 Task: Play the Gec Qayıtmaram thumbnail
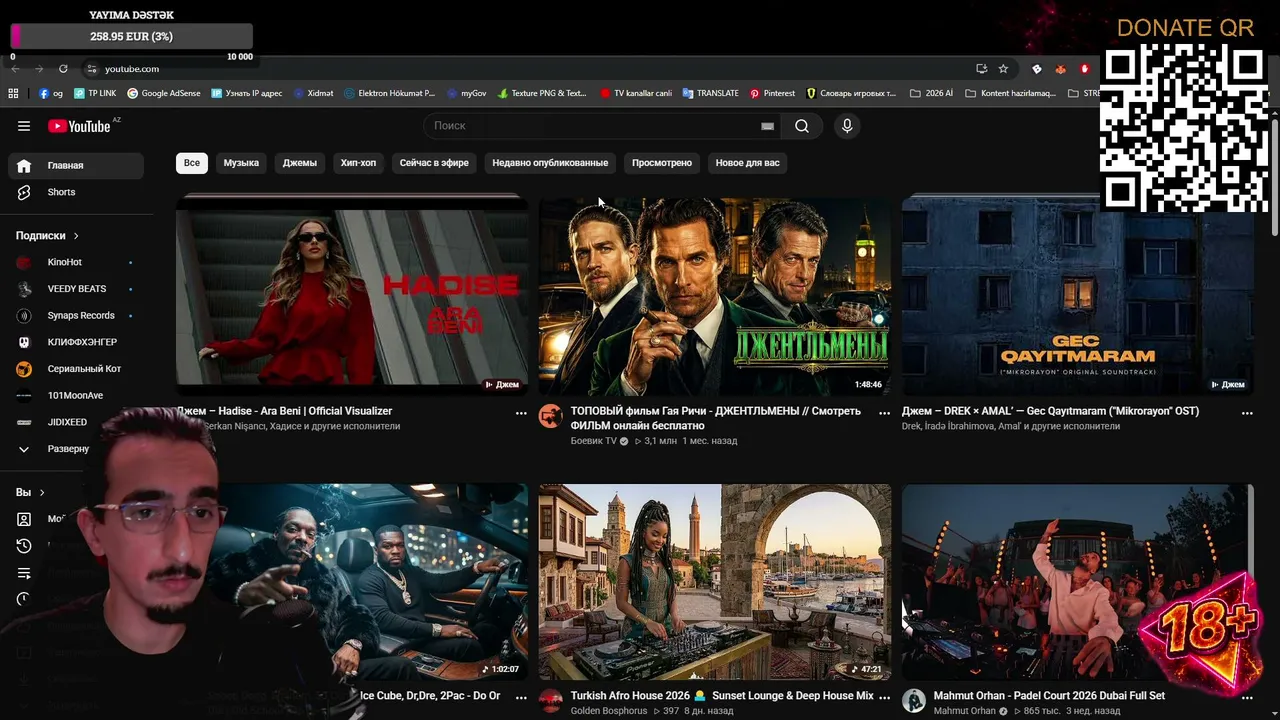1078,295
